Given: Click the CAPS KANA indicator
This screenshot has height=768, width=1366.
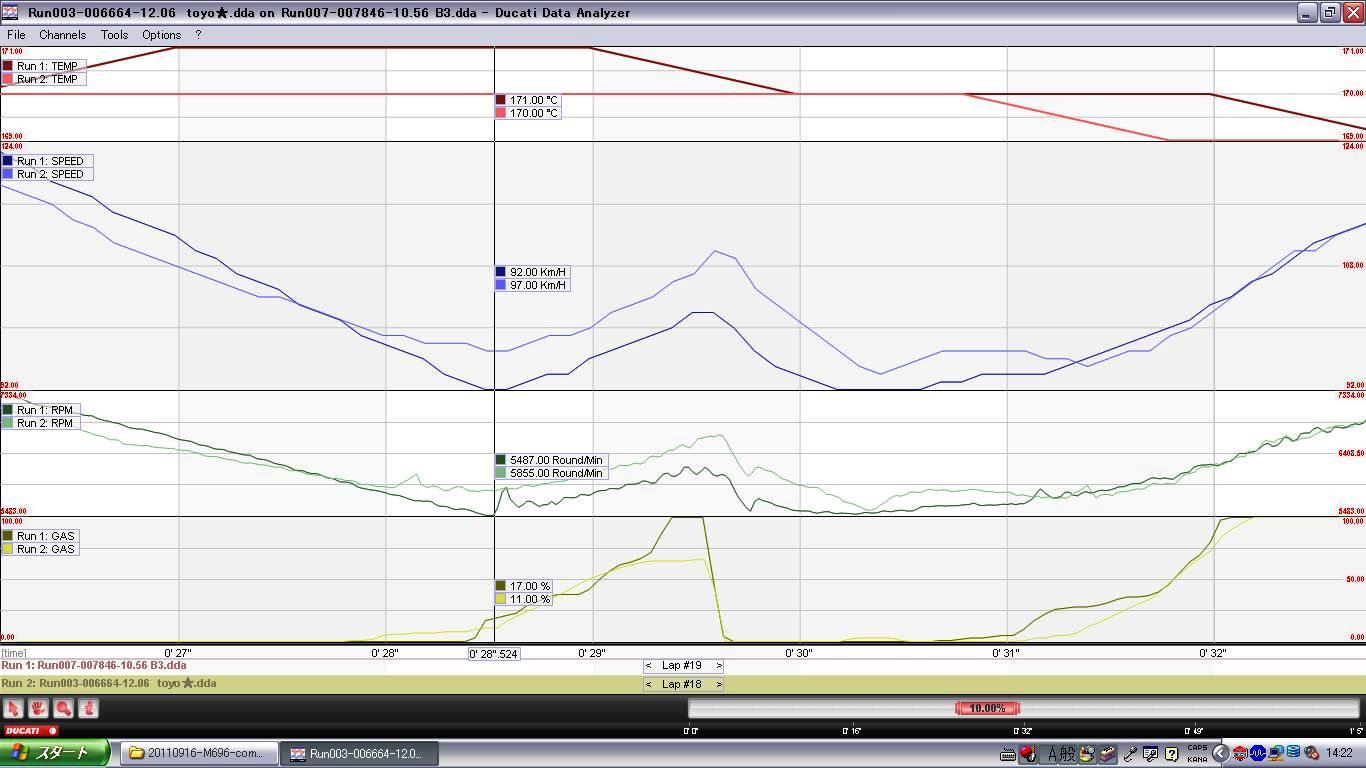Looking at the screenshot, I should click(x=1196, y=754).
